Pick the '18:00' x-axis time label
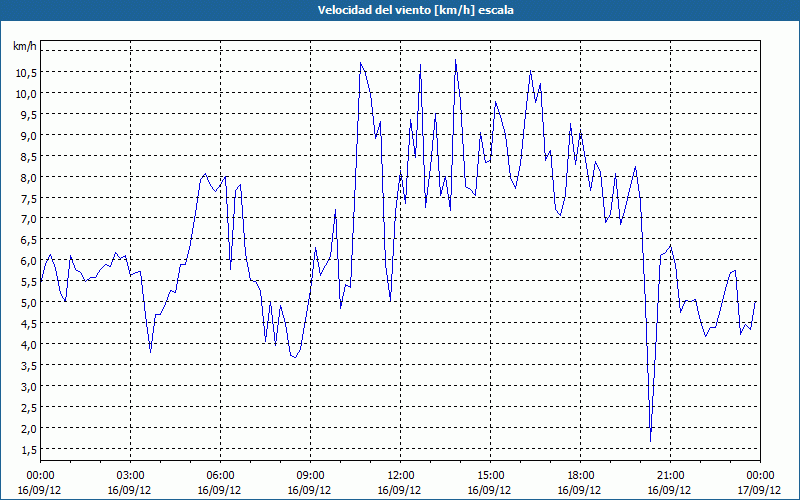The image size is (800, 500). click(x=581, y=476)
